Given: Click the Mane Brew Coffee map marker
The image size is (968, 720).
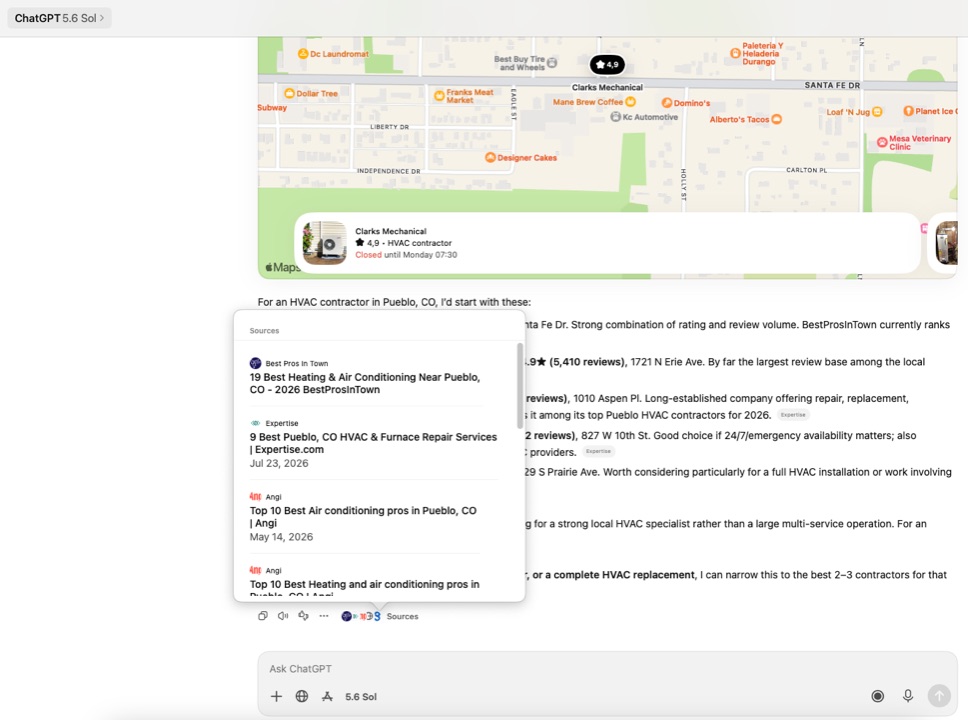Looking at the screenshot, I should click(x=630, y=102).
